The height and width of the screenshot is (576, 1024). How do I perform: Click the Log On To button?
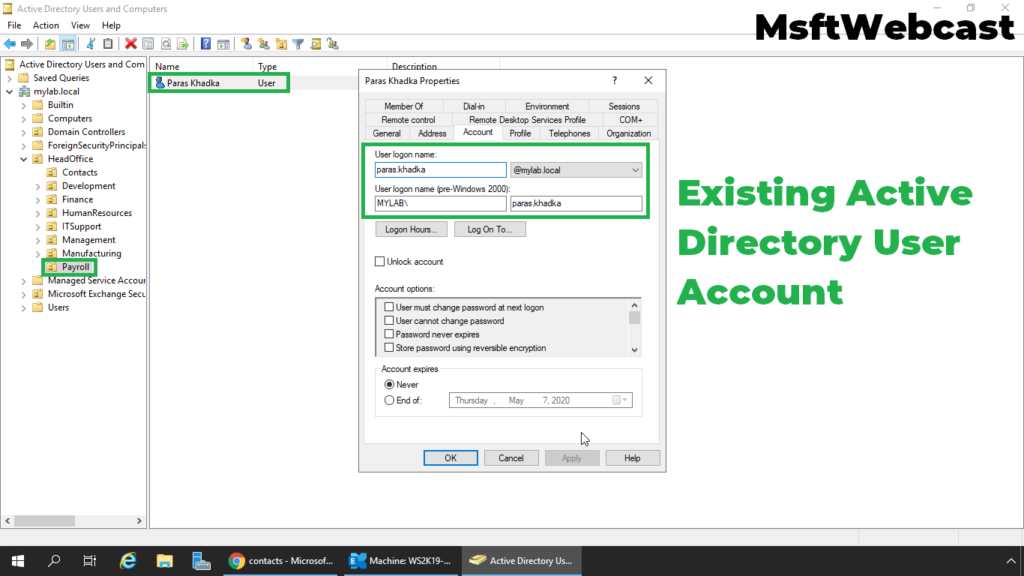point(490,229)
